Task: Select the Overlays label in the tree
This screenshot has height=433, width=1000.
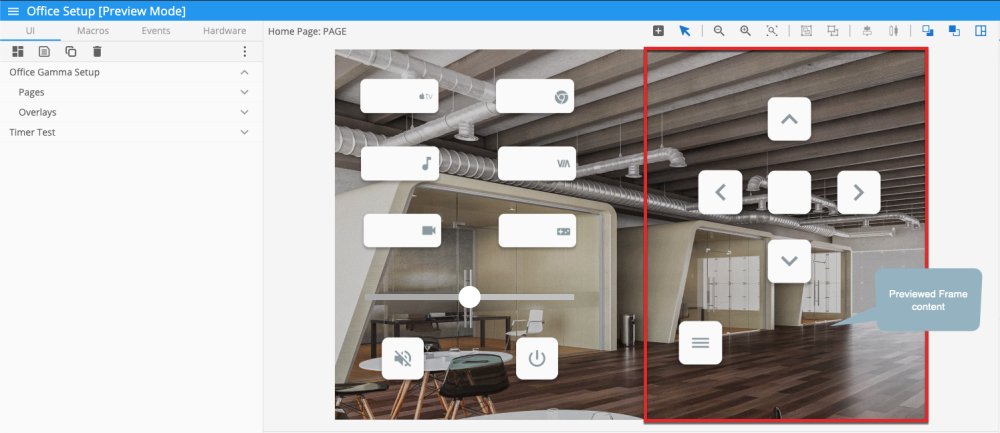Action: click(38, 112)
